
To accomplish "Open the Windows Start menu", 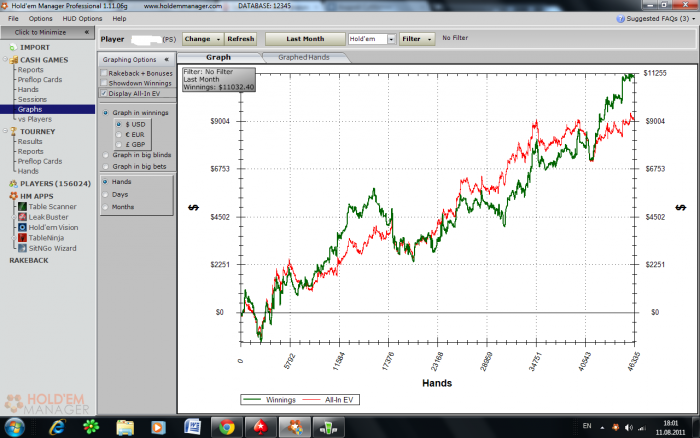I will 15,427.
